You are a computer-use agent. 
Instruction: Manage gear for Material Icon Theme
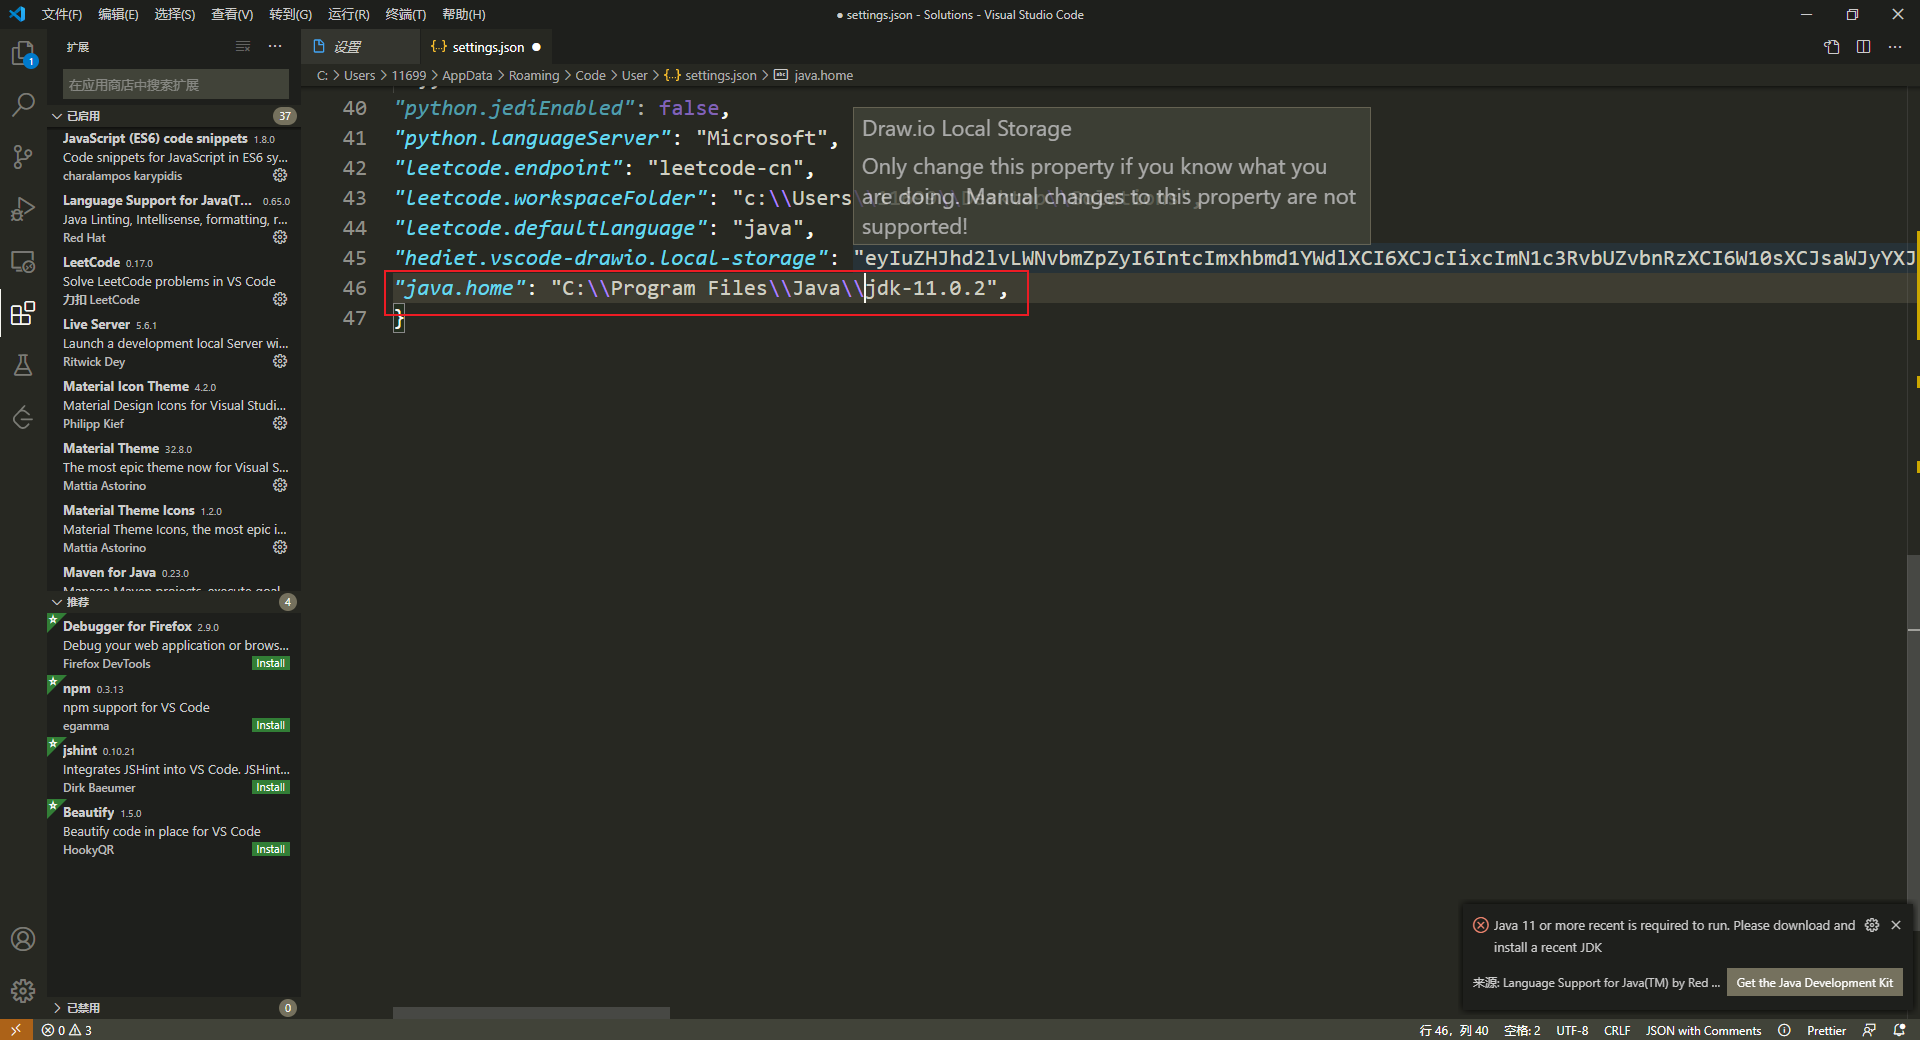pyautogui.click(x=280, y=423)
